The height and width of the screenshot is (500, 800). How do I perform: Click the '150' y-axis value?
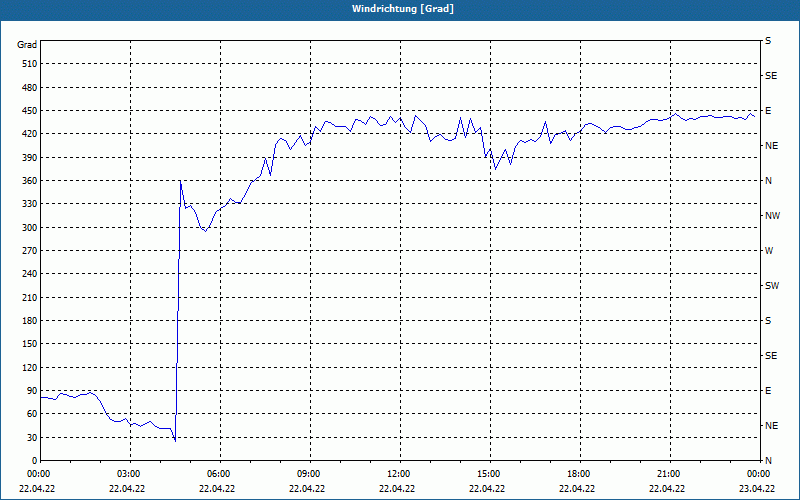tap(30, 344)
